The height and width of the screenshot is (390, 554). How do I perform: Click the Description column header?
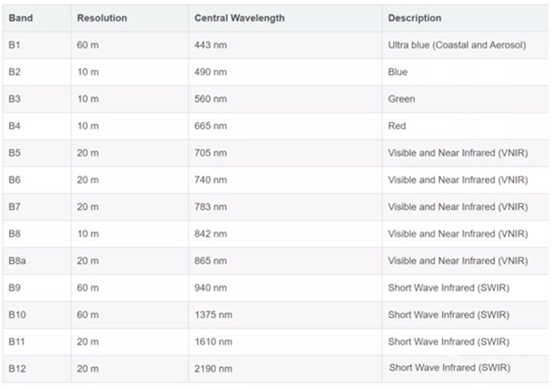coord(414,18)
